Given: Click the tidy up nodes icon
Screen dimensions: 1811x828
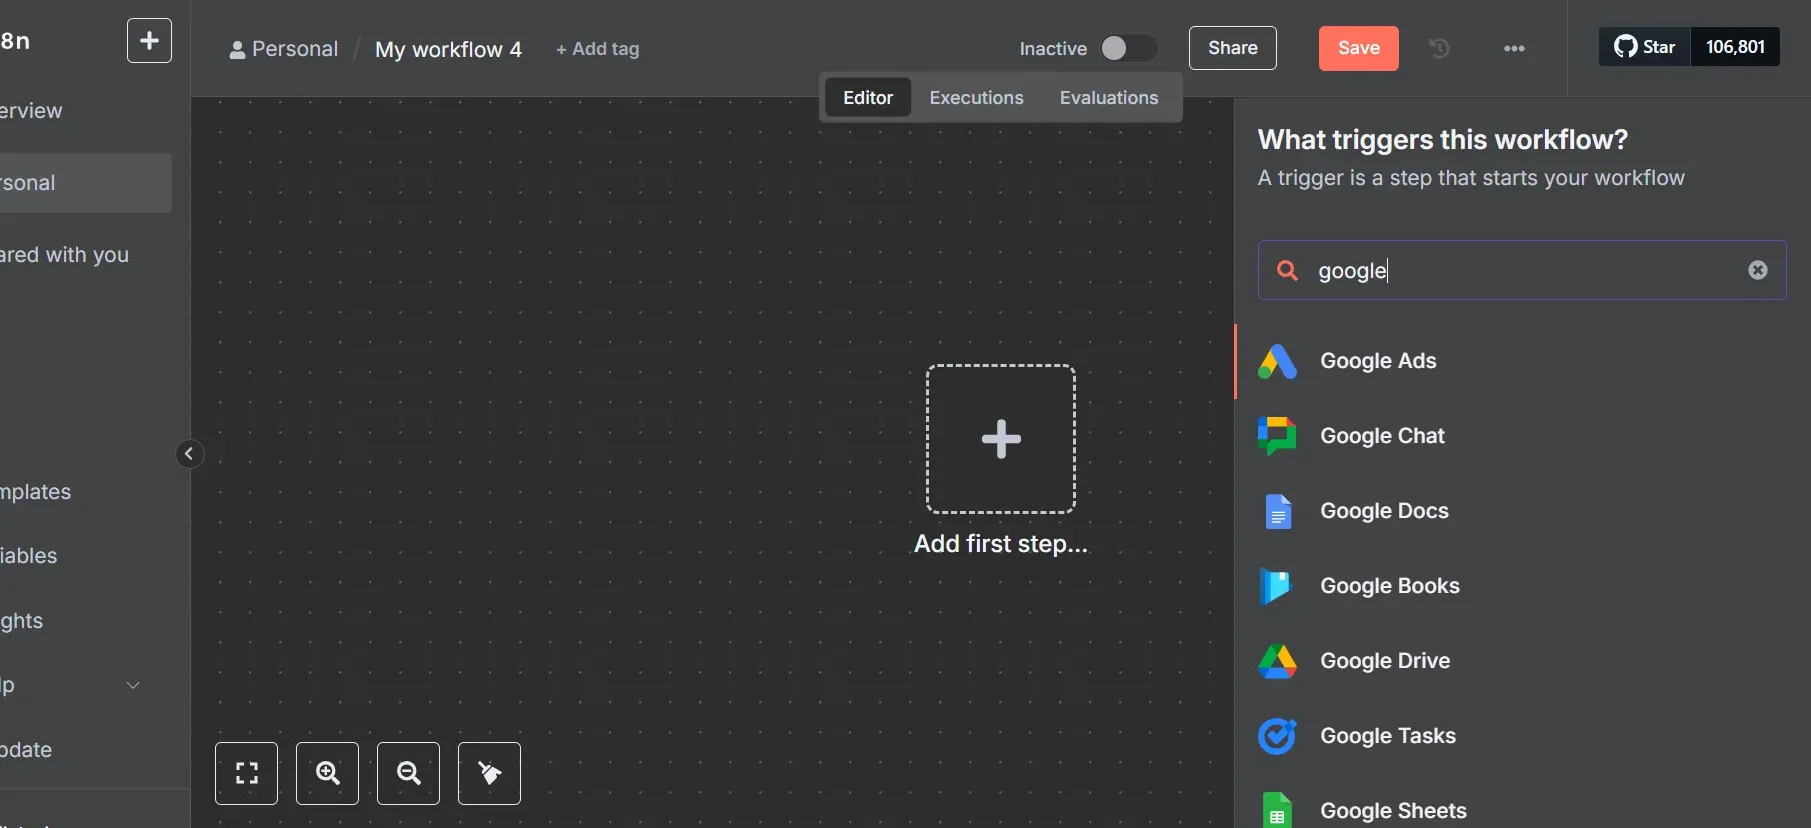Looking at the screenshot, I should point(489,773).
